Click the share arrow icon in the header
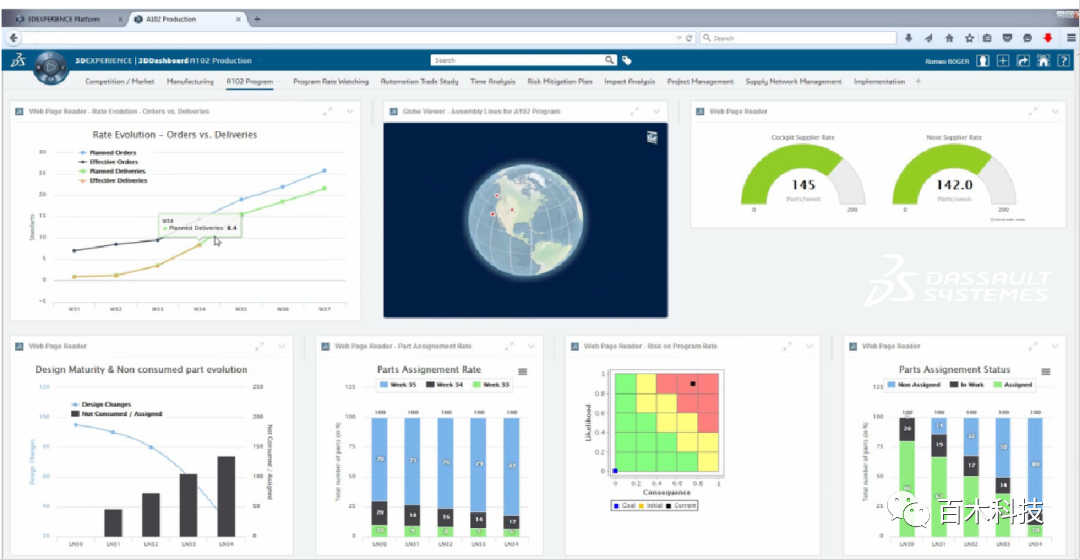The image size is (1080, 560). point(1023,61)
